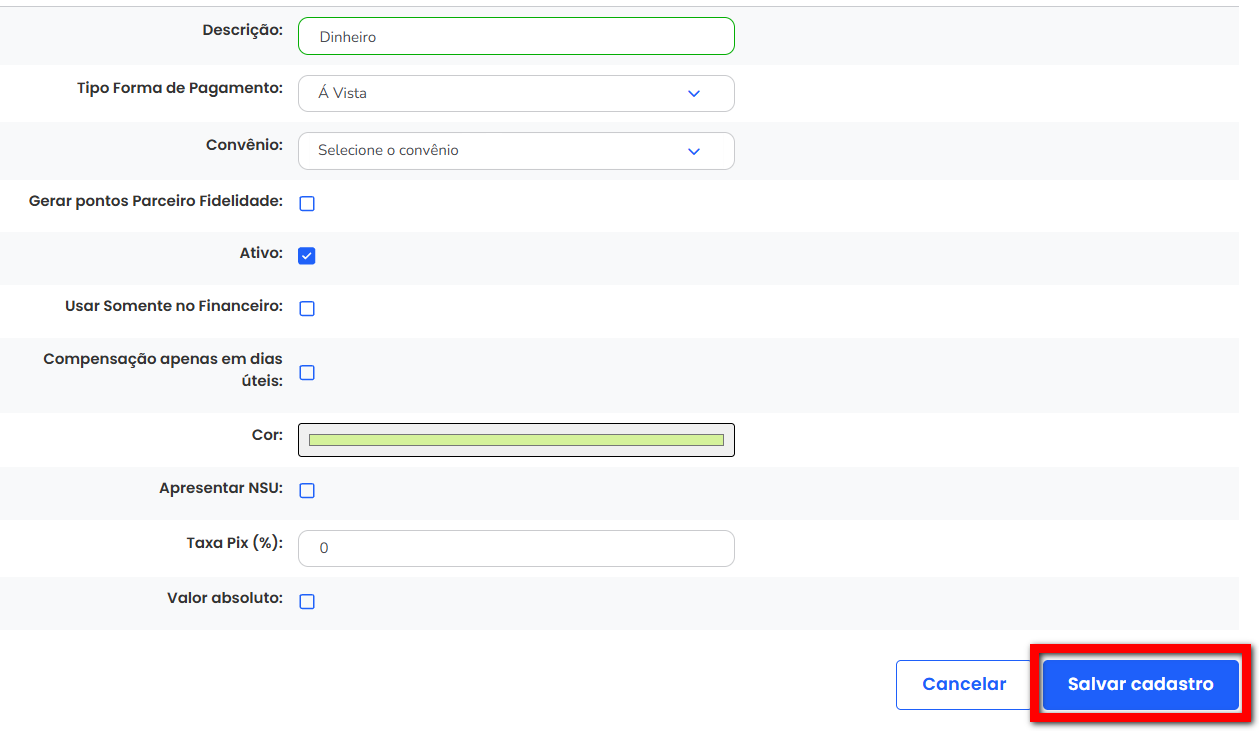Click the Salvar cadastro button

[1140, 685]
